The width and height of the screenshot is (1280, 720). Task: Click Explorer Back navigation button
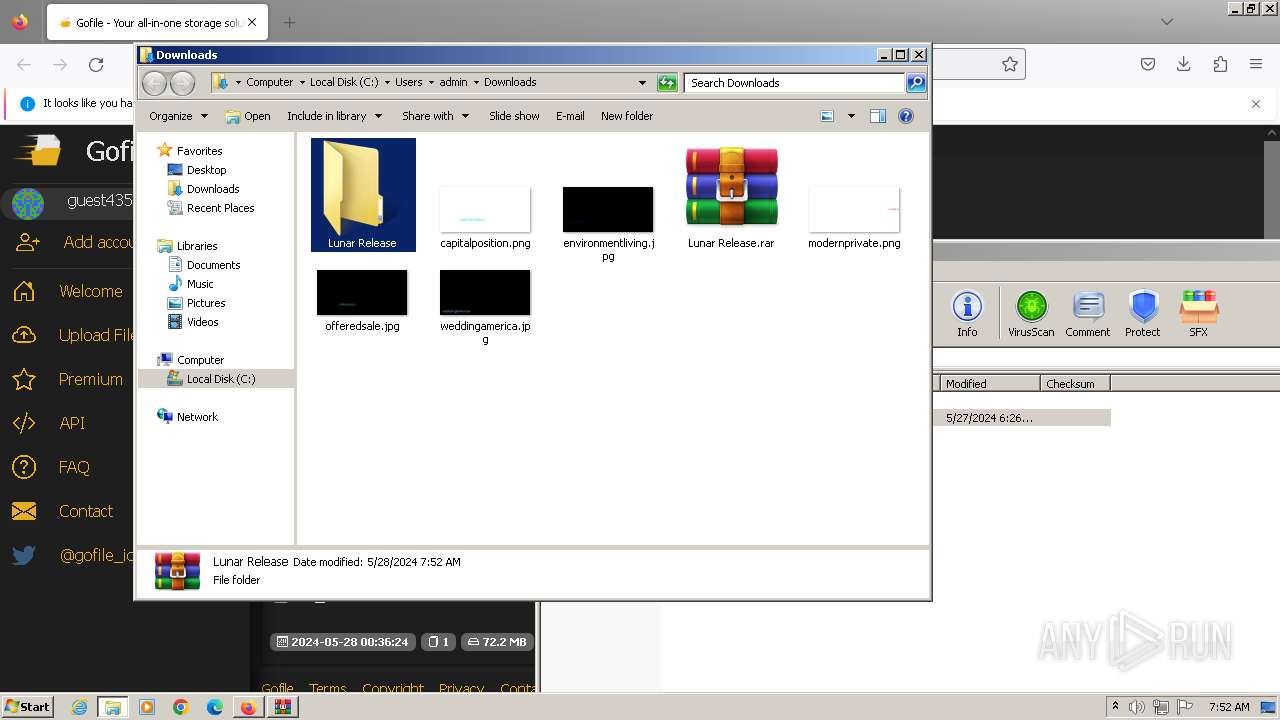coord(154,83)
